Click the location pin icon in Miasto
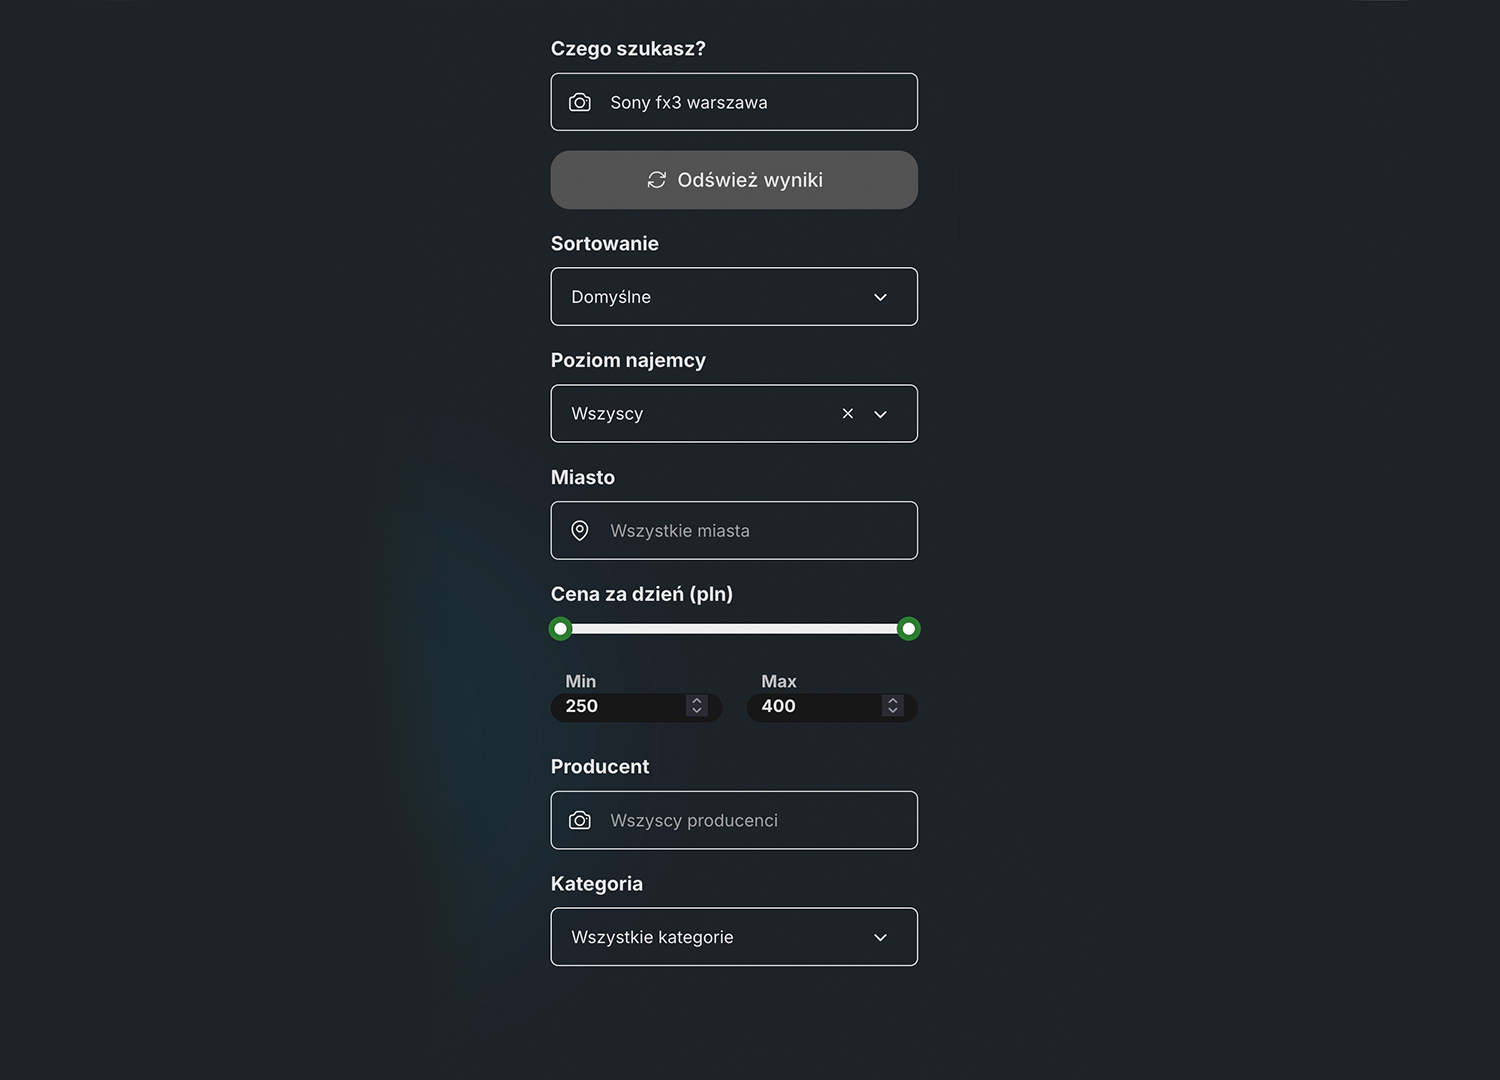 pos(580,531)
